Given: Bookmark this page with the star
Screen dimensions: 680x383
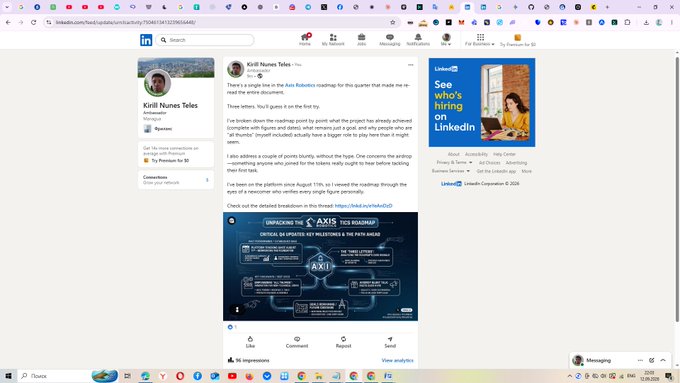Looking at the screenshot, I should click(x=392, y=22).
